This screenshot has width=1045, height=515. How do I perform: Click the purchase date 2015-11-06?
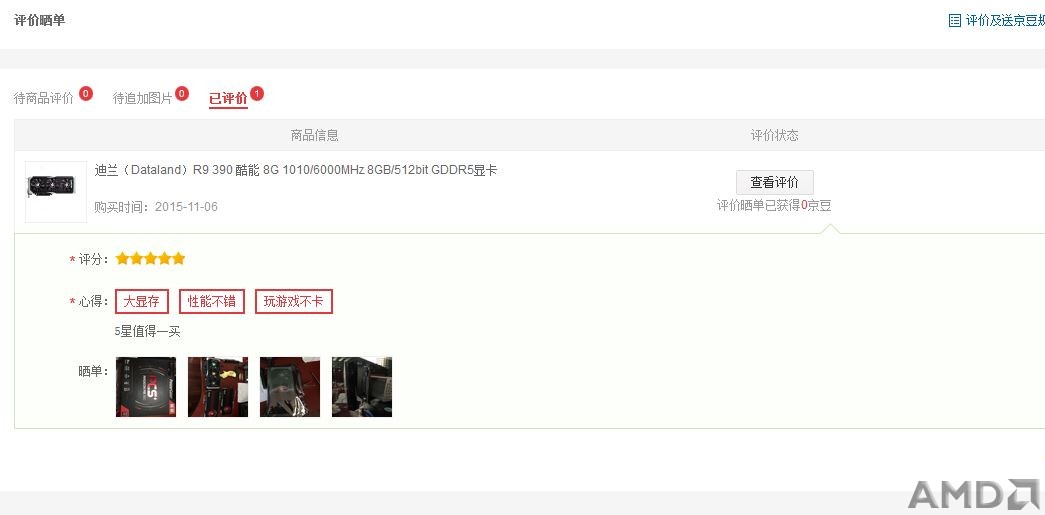coord(187,207)
